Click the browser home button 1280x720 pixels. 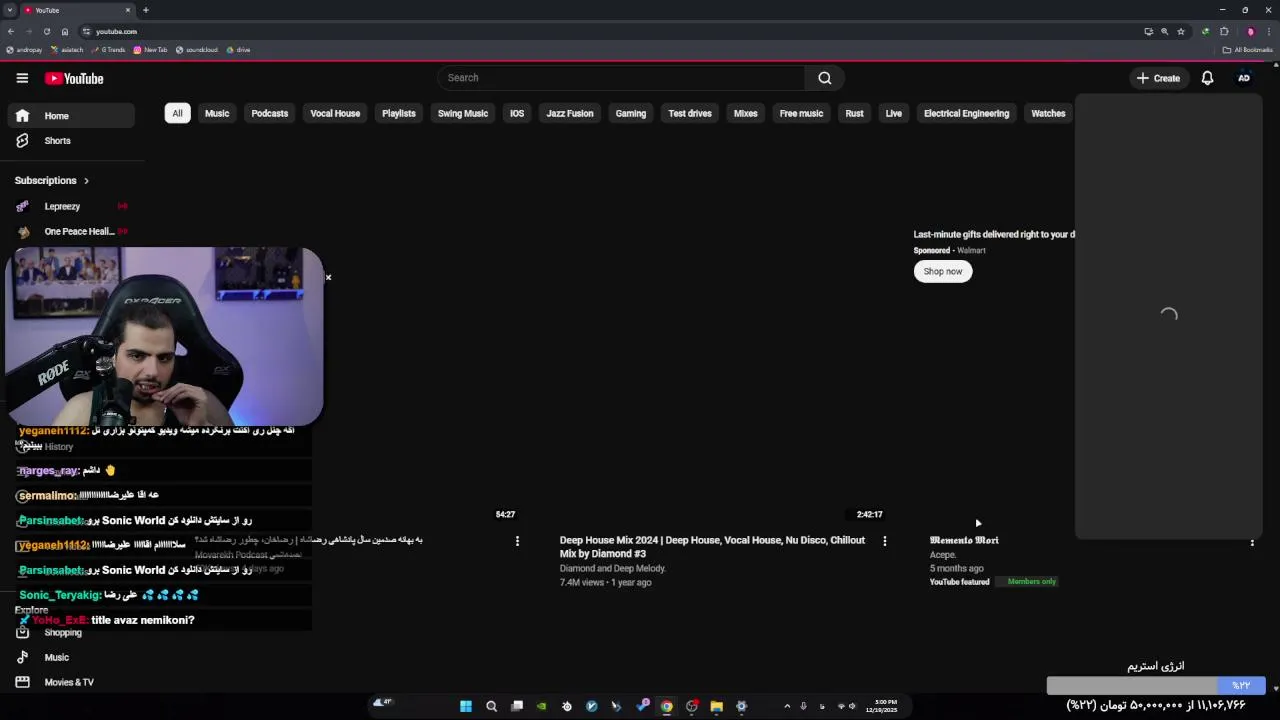coord(65,32)
